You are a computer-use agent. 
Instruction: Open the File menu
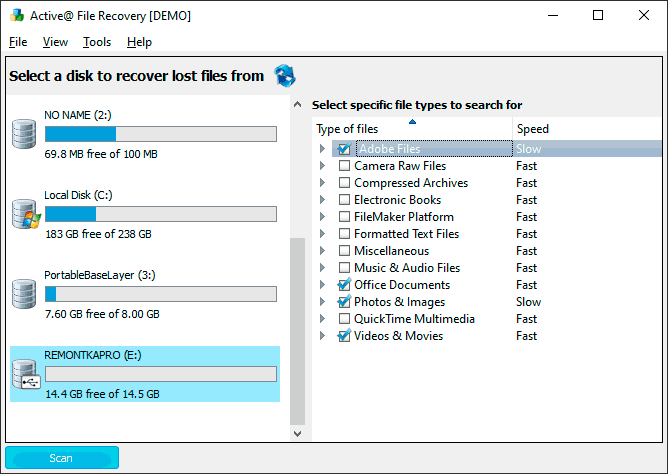pos(18,42)
